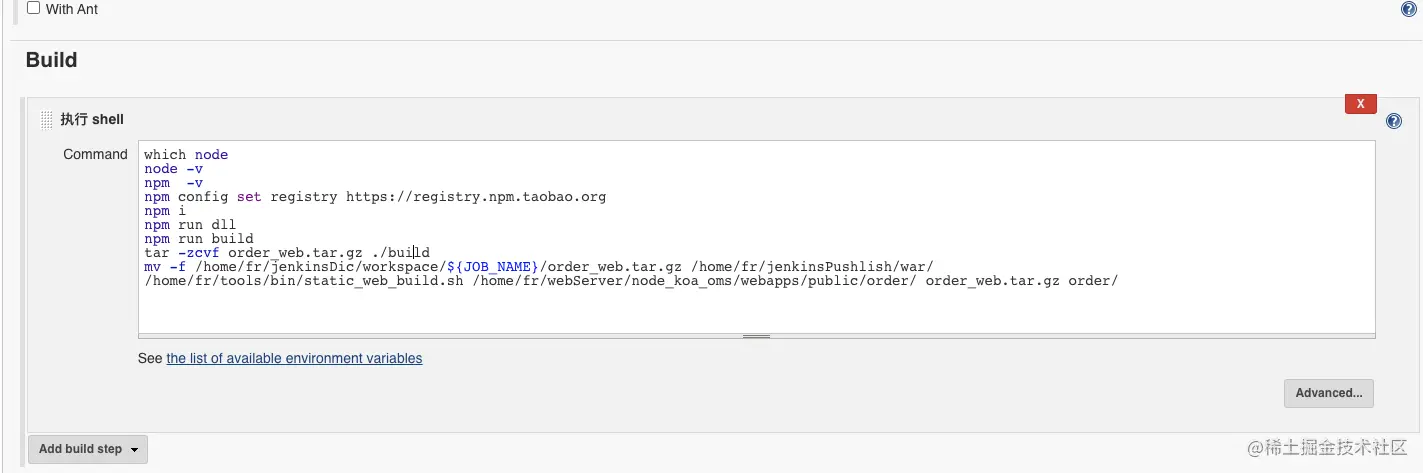Place cursor in the tar -zcvf line
The width and height of the screenshot is (1423, 473).
click(x=286, y=253)
